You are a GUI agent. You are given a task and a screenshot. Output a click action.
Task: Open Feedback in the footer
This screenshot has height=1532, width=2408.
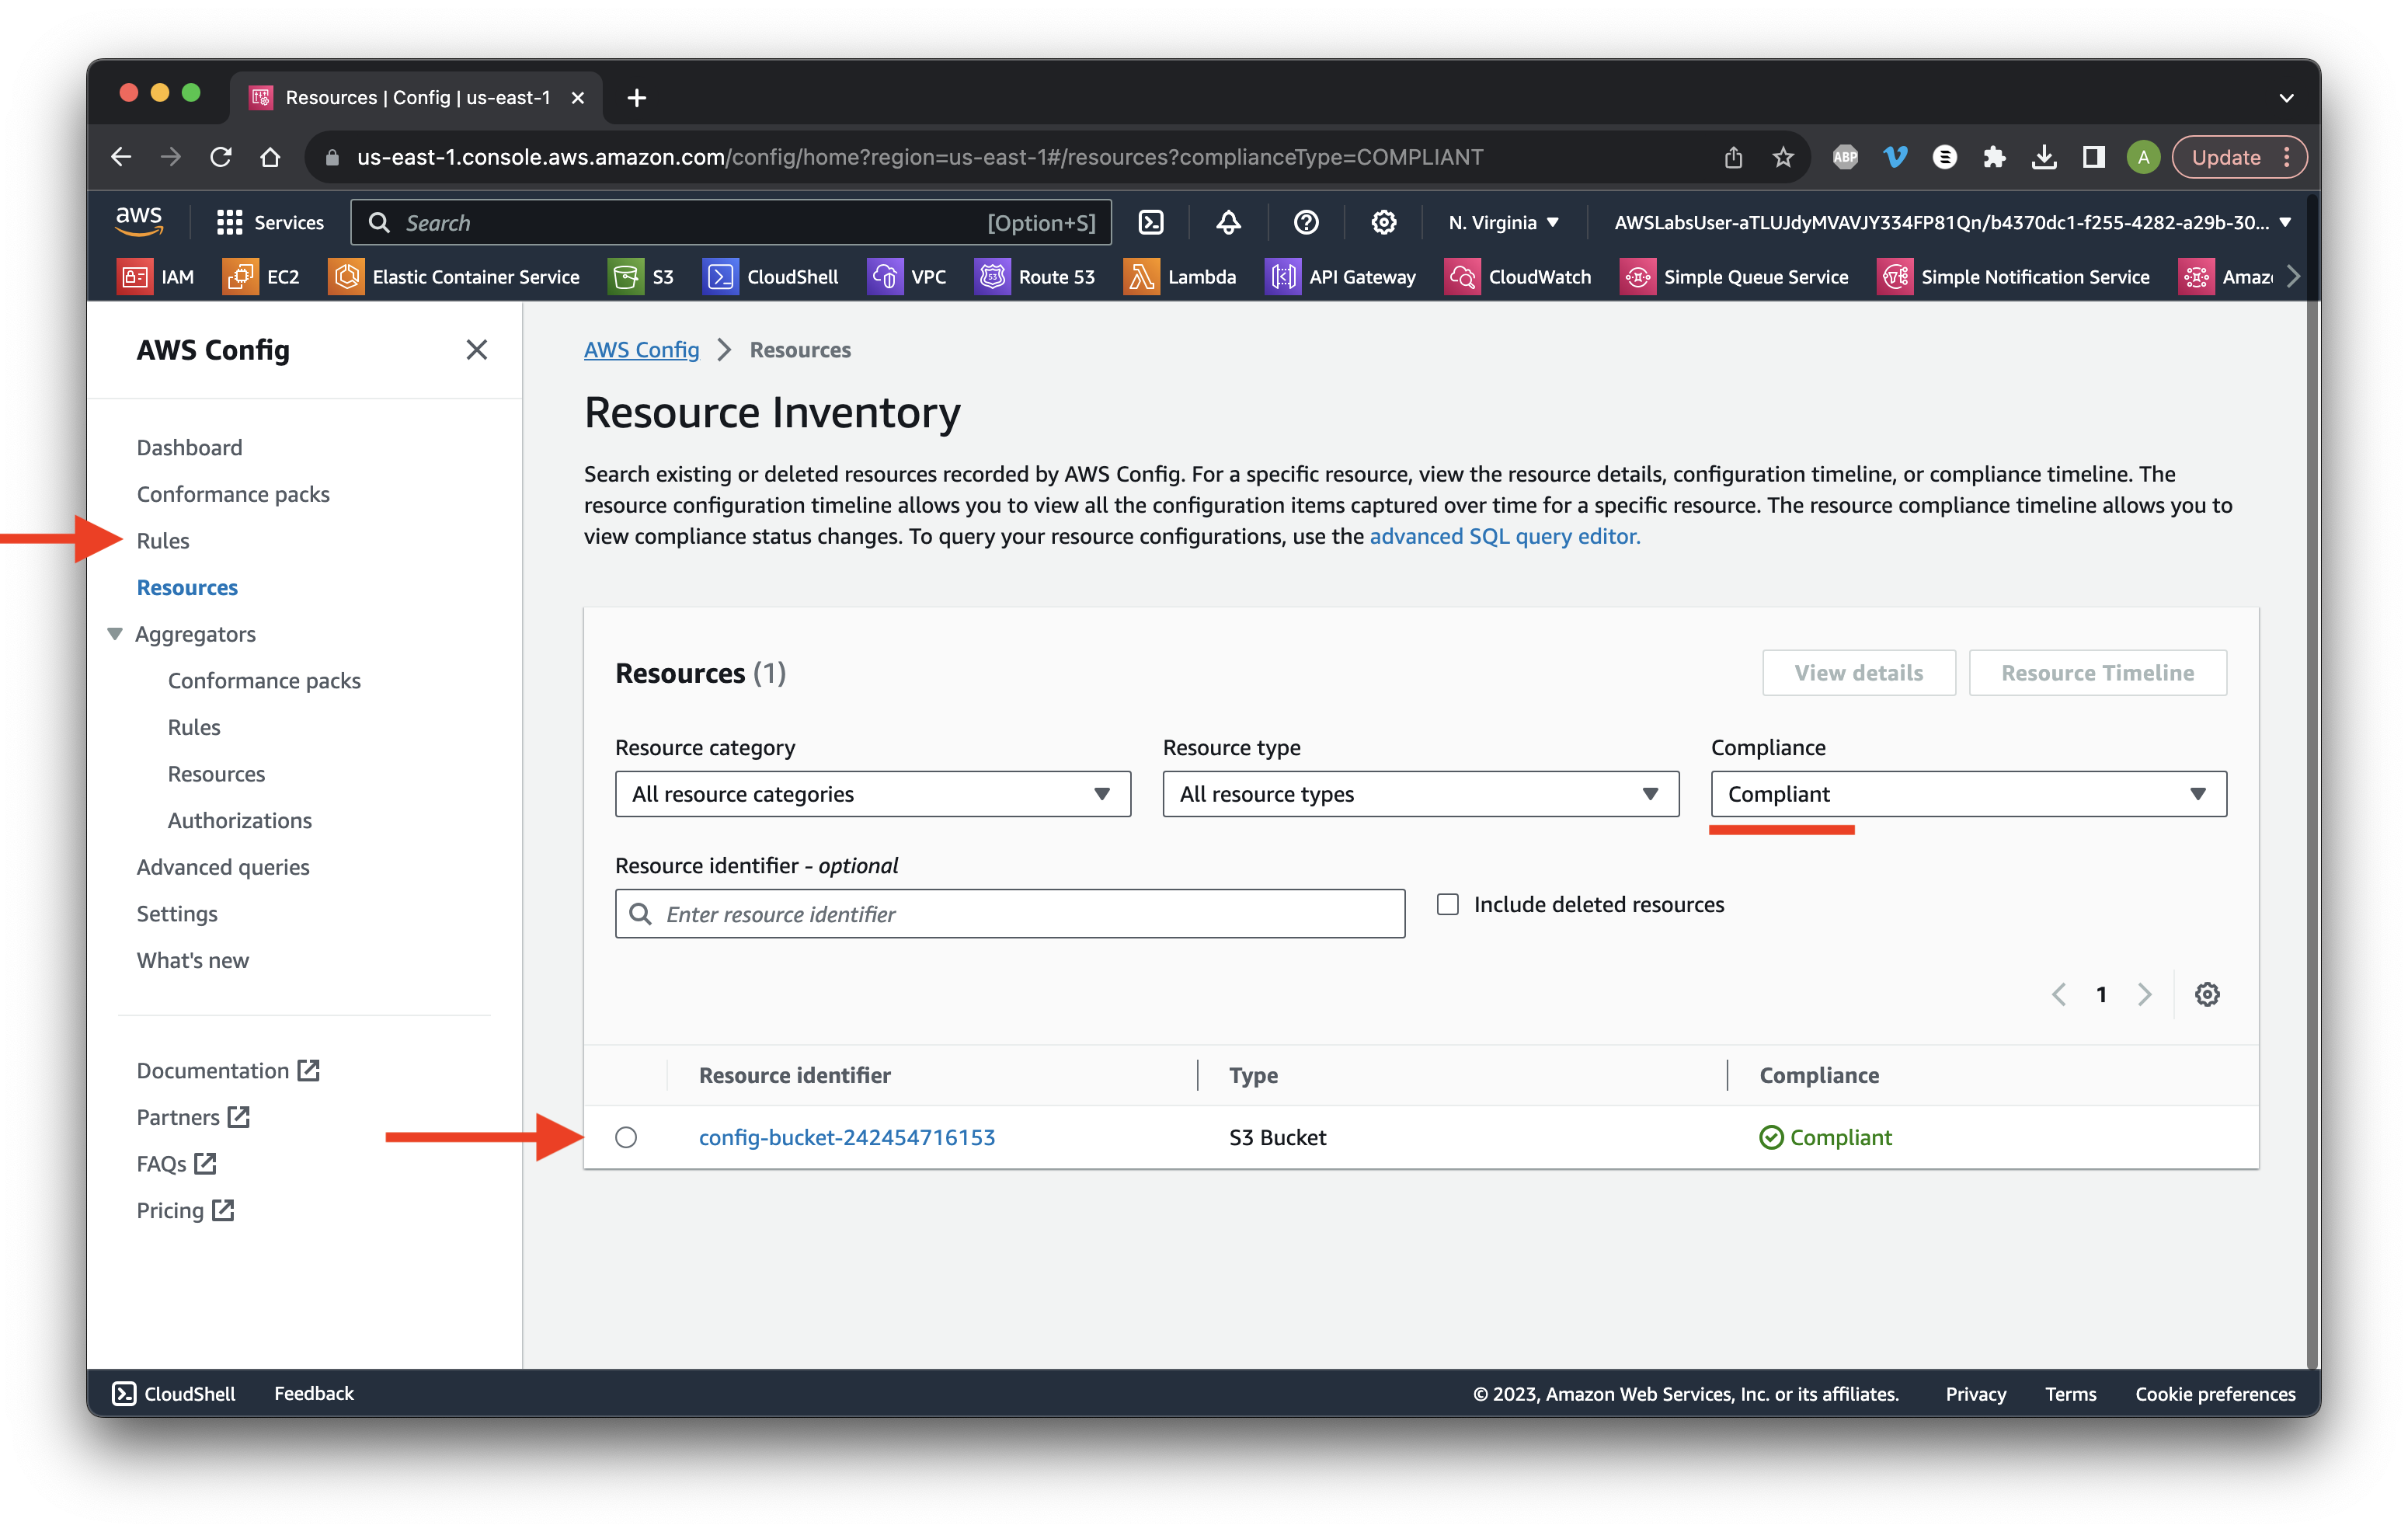[x=313, y=1393]
